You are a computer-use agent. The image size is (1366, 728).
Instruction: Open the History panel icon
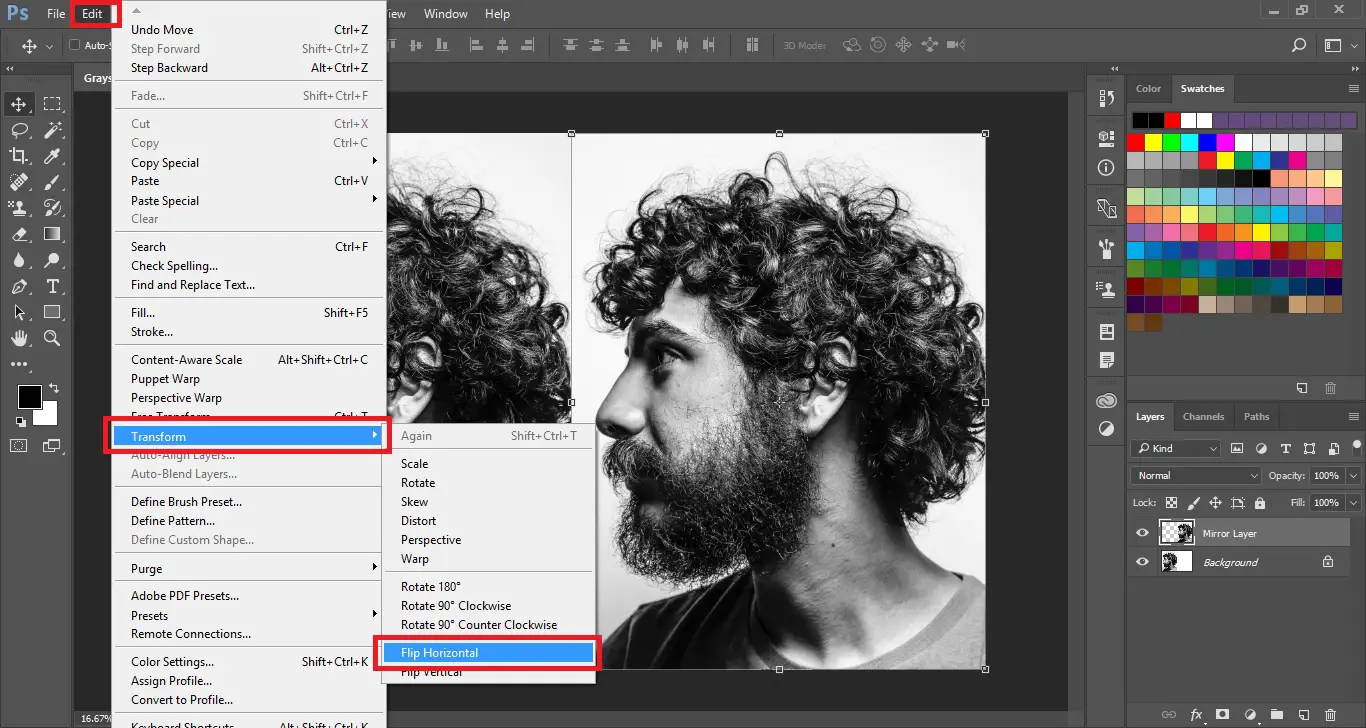click(x=1106, y=98)
